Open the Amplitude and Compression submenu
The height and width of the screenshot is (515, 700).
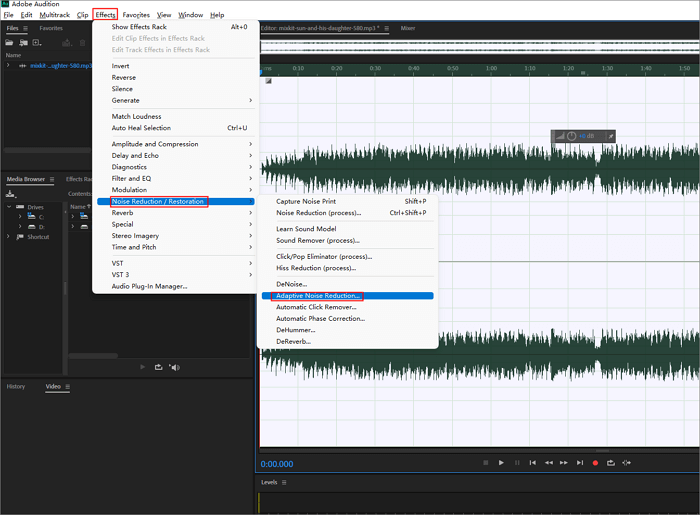[x=176, y=144]
